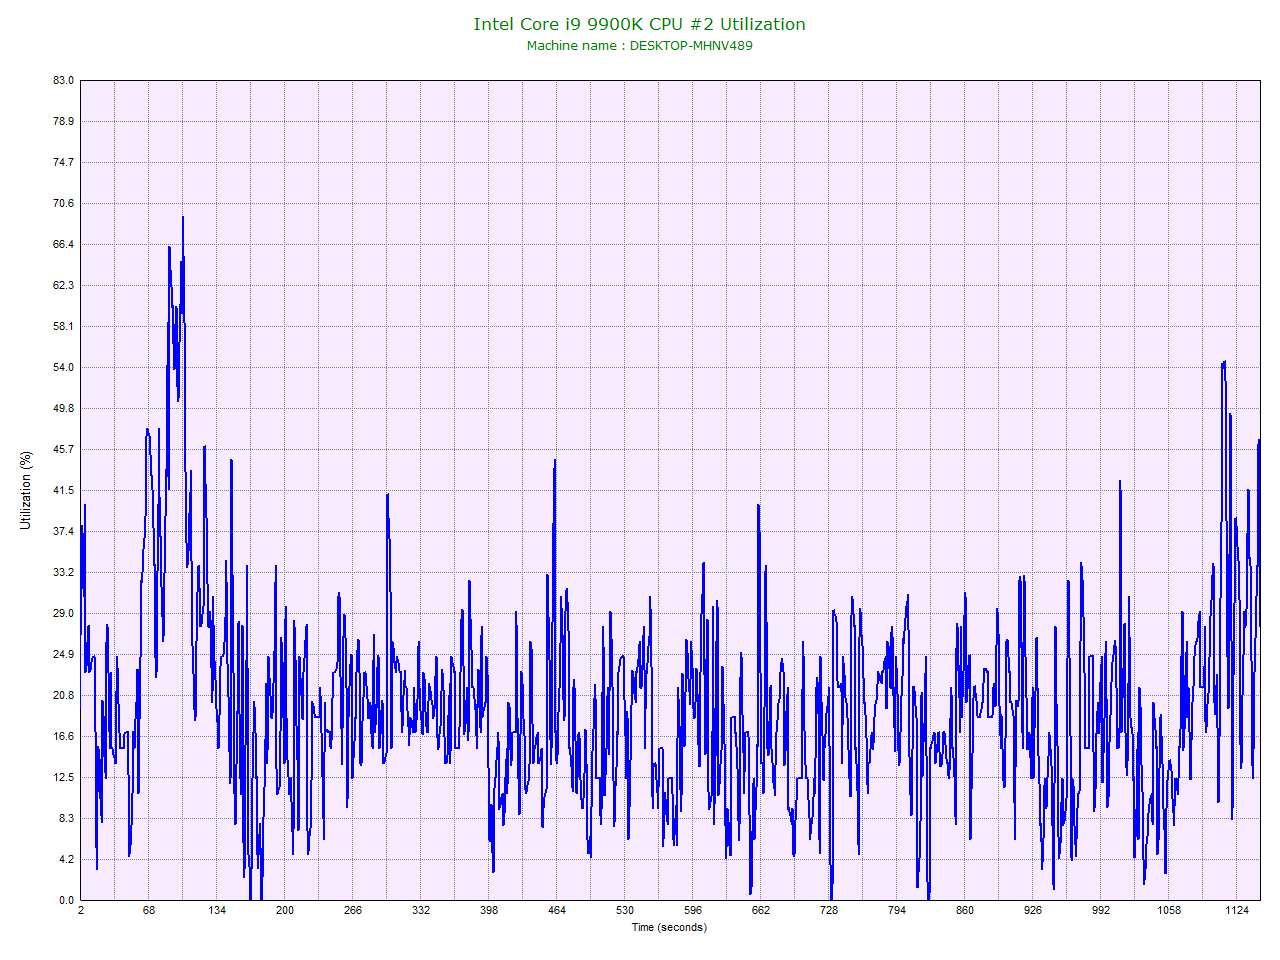Select the '78.9' y-axis value

[64, 122]
